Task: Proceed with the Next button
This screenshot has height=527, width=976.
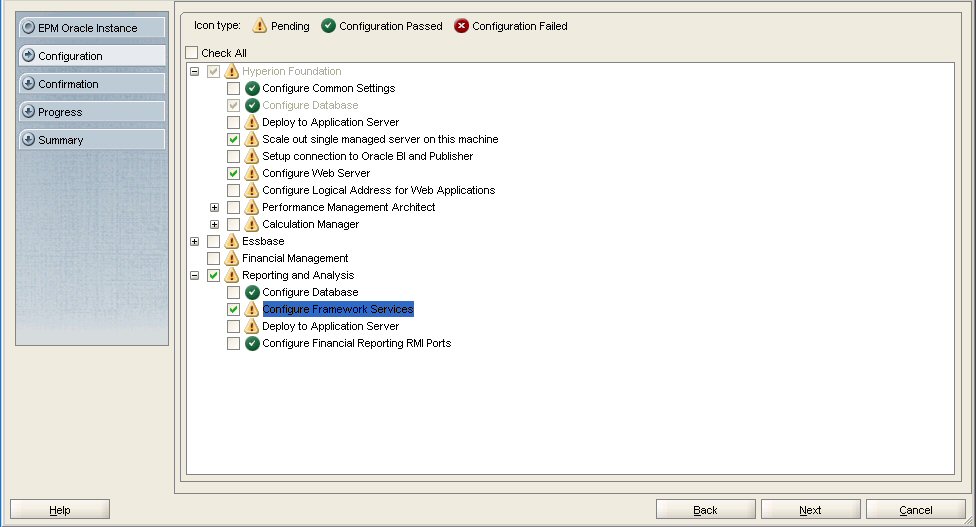Action: (810, 510)
